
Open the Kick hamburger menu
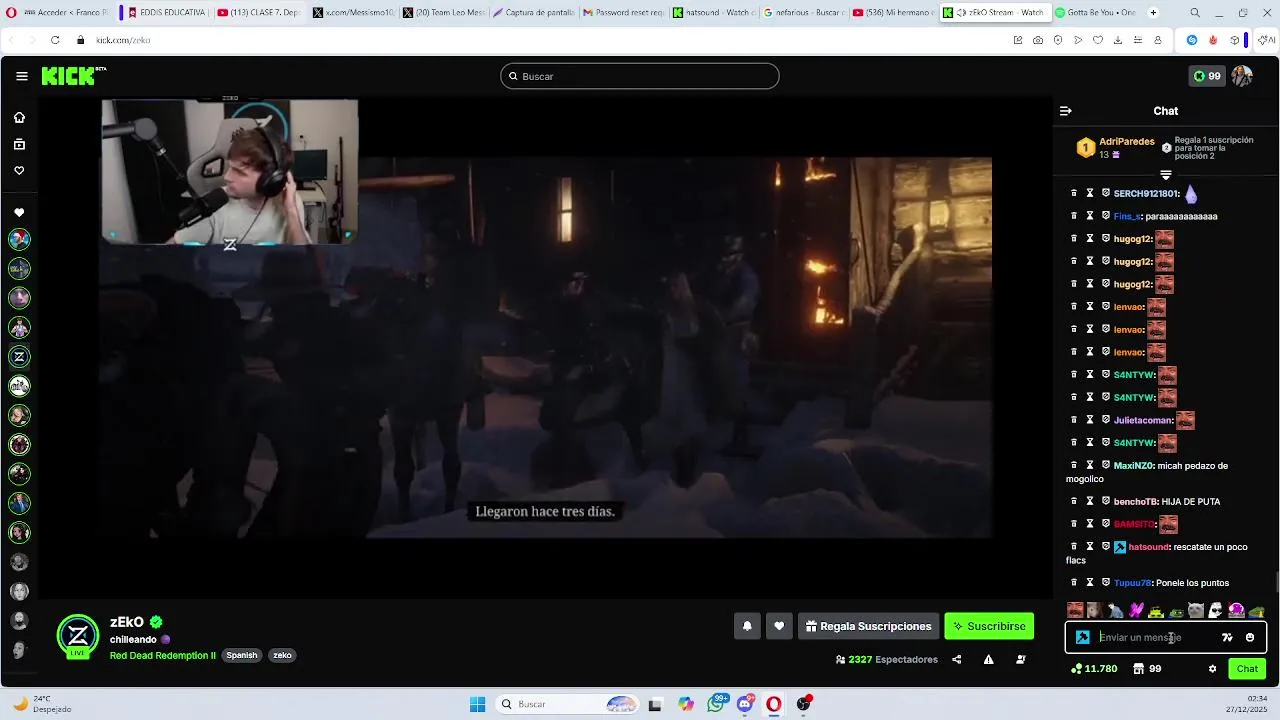(21, 76)
